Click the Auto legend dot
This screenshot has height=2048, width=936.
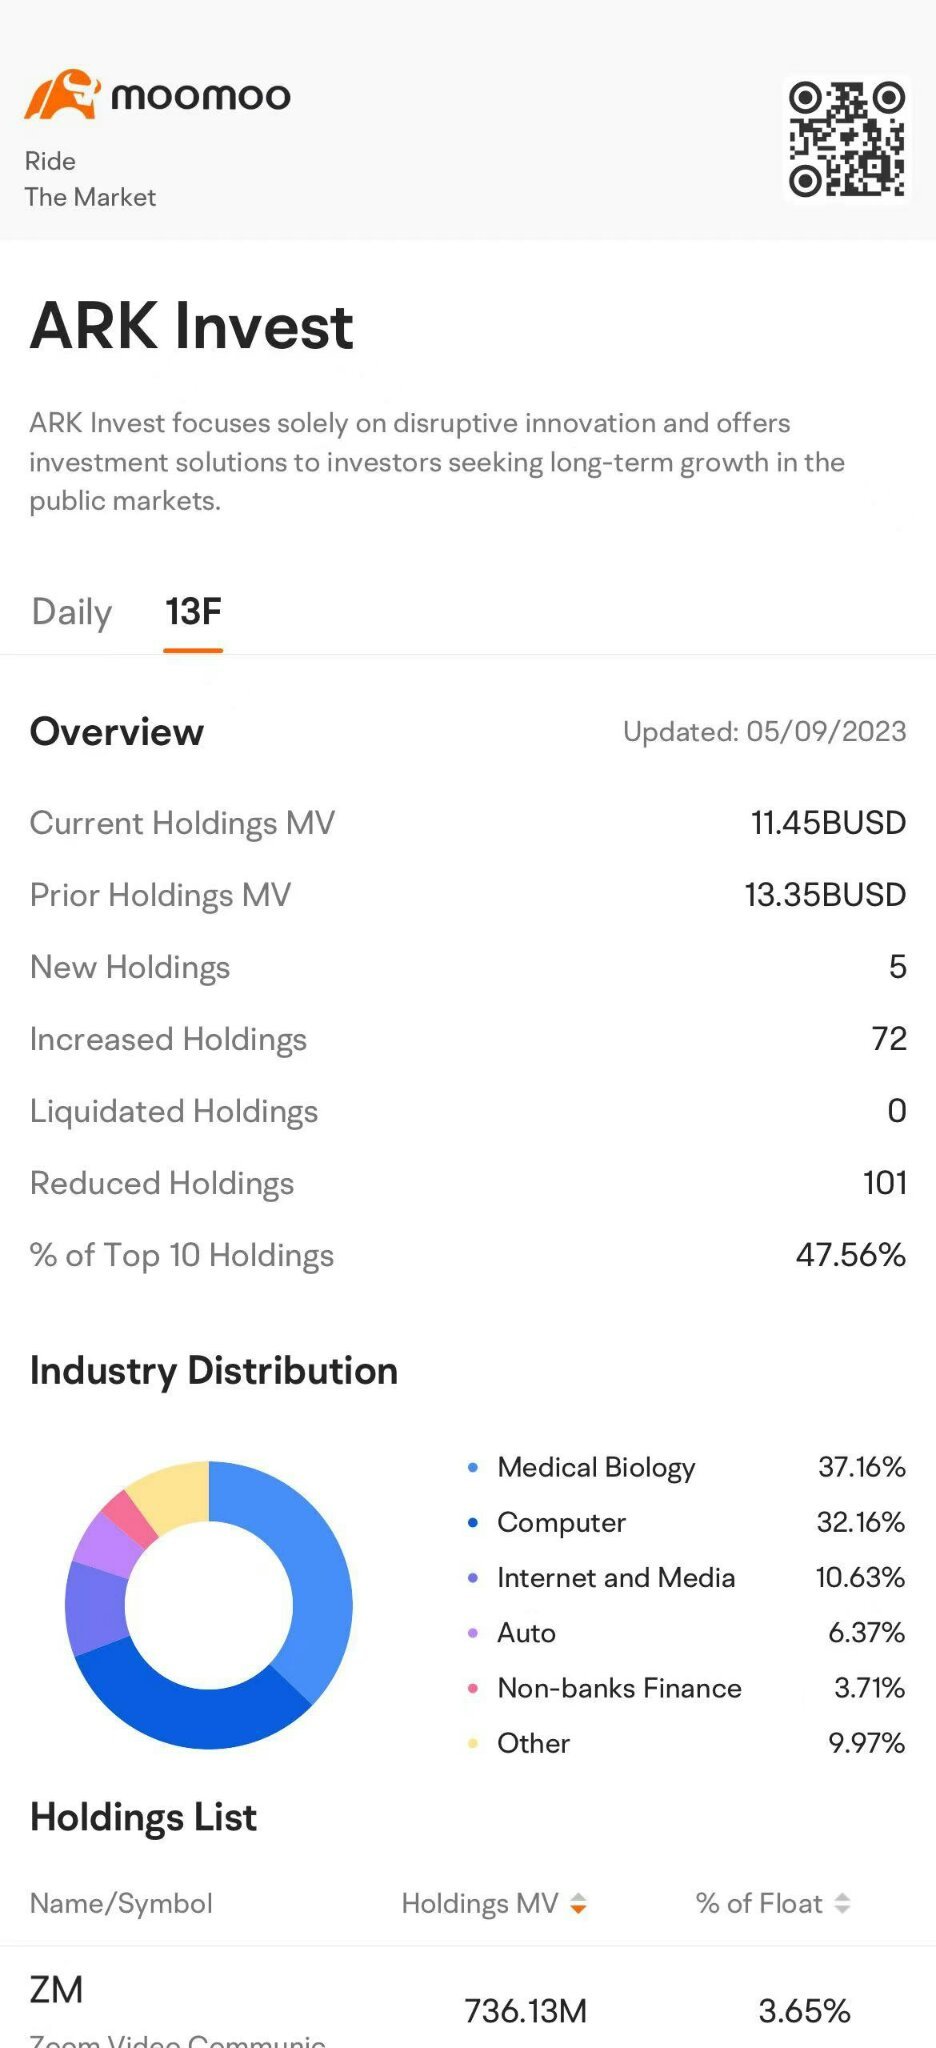pos(473,1633)
